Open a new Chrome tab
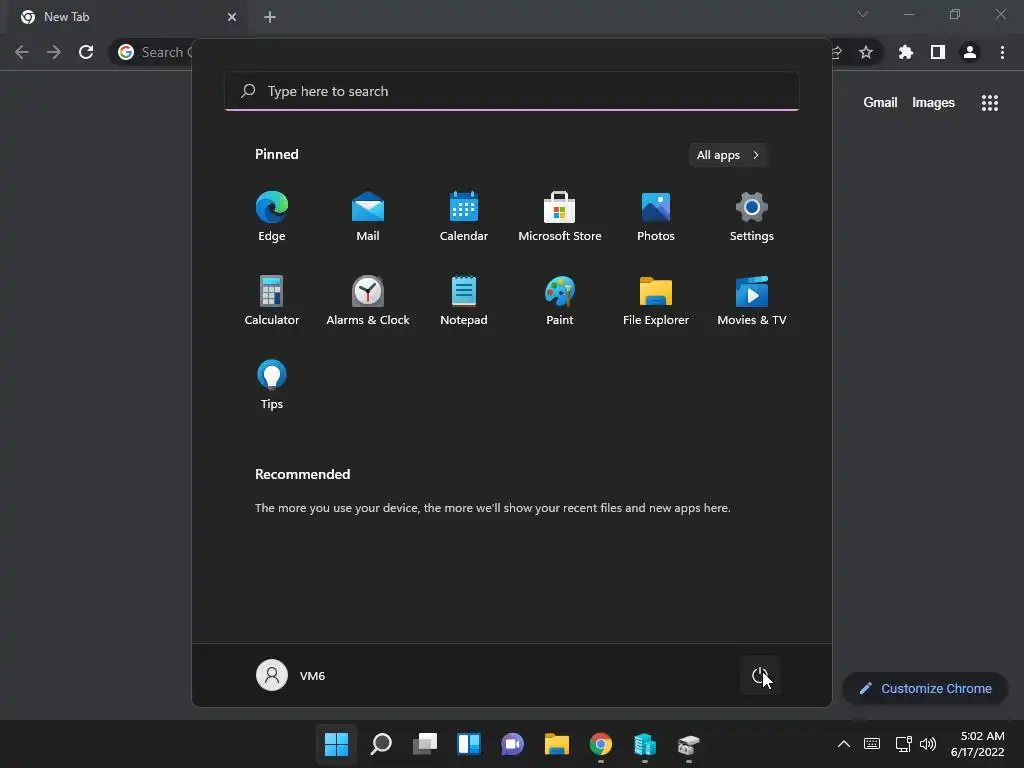This screenshot has width=1024, height=768. tap(270, 17)
